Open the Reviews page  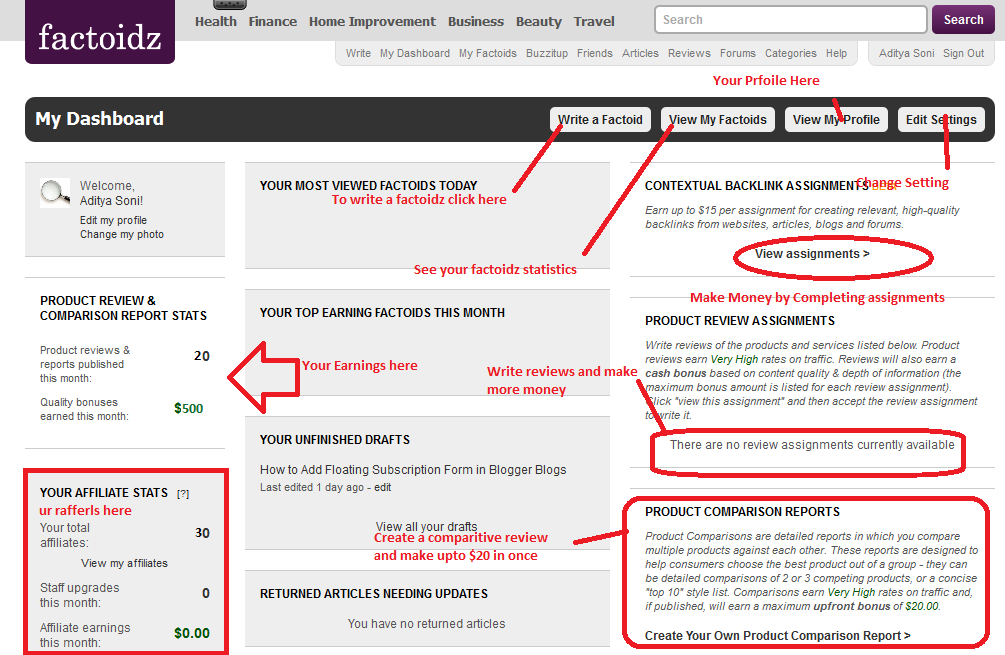click(689, 53)
